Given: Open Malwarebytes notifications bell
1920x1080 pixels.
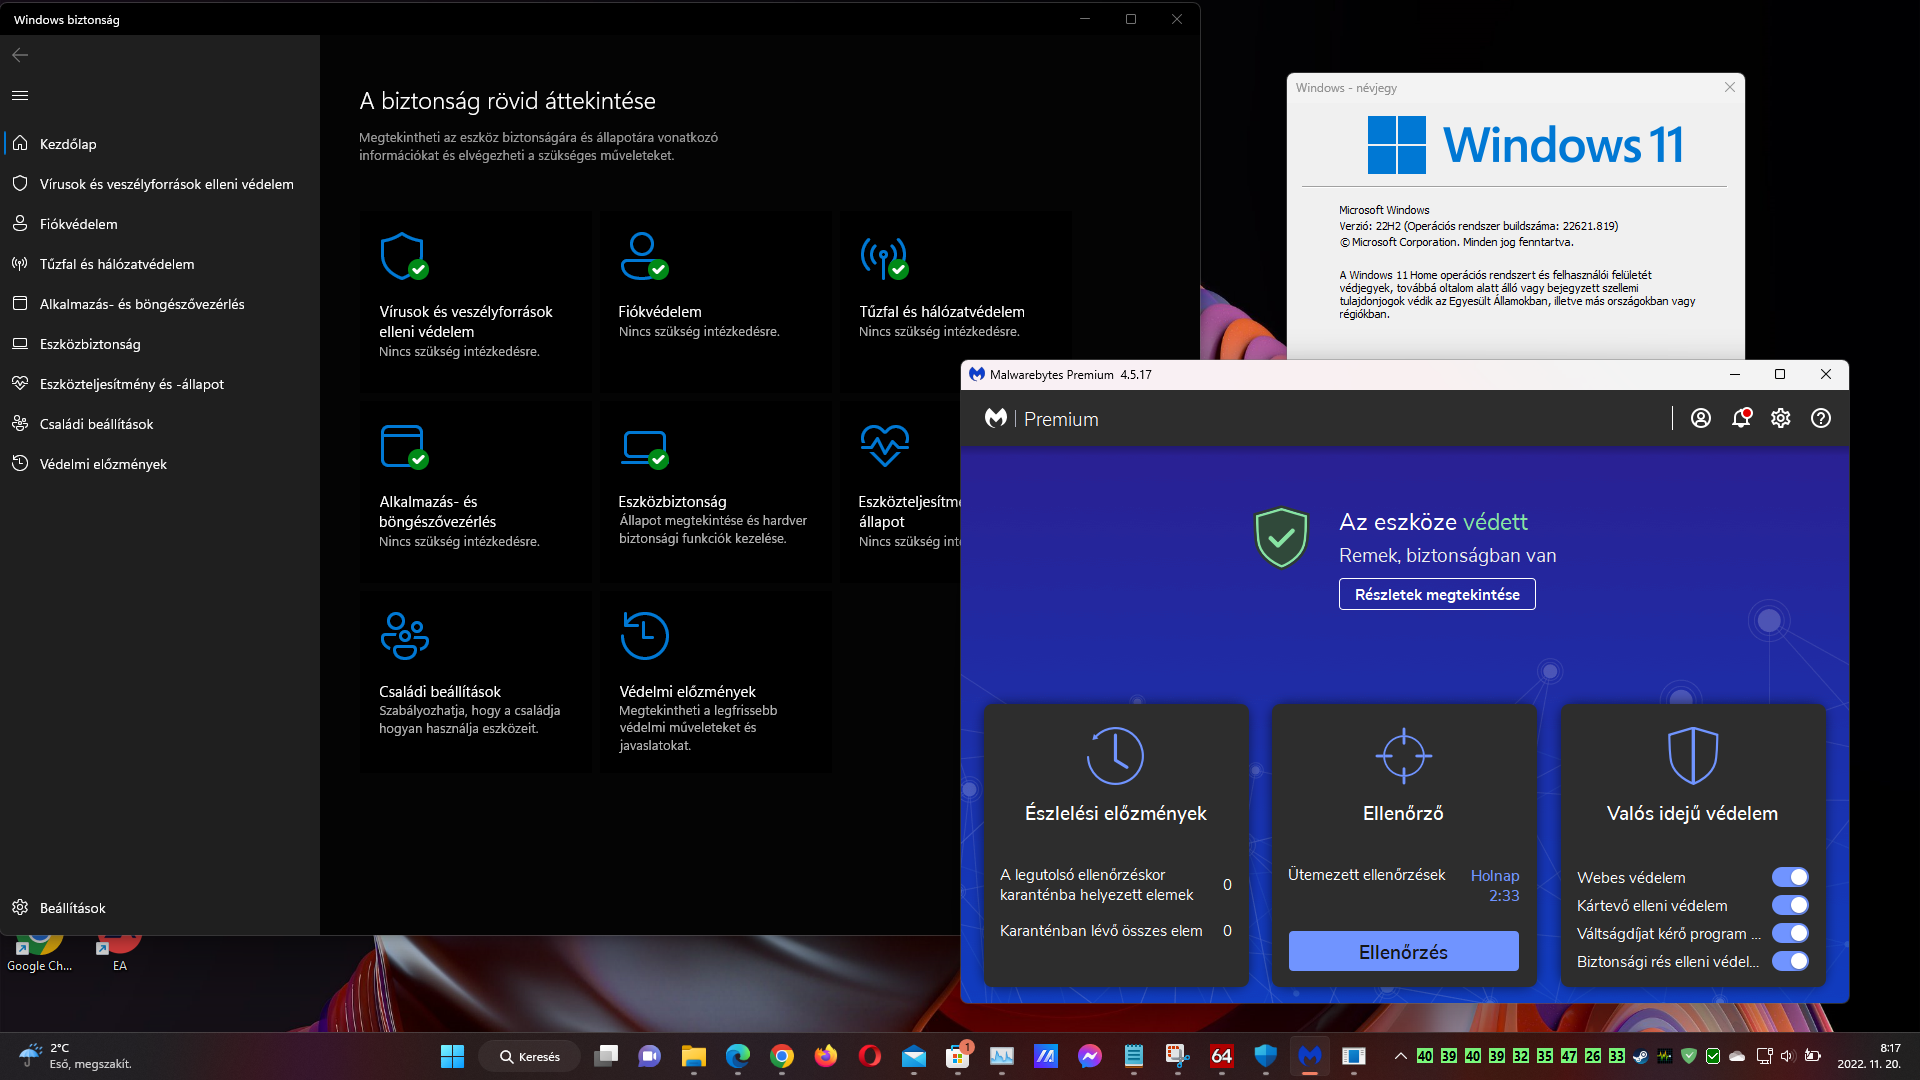Looking at the screenshot, I should [1741, 418].
